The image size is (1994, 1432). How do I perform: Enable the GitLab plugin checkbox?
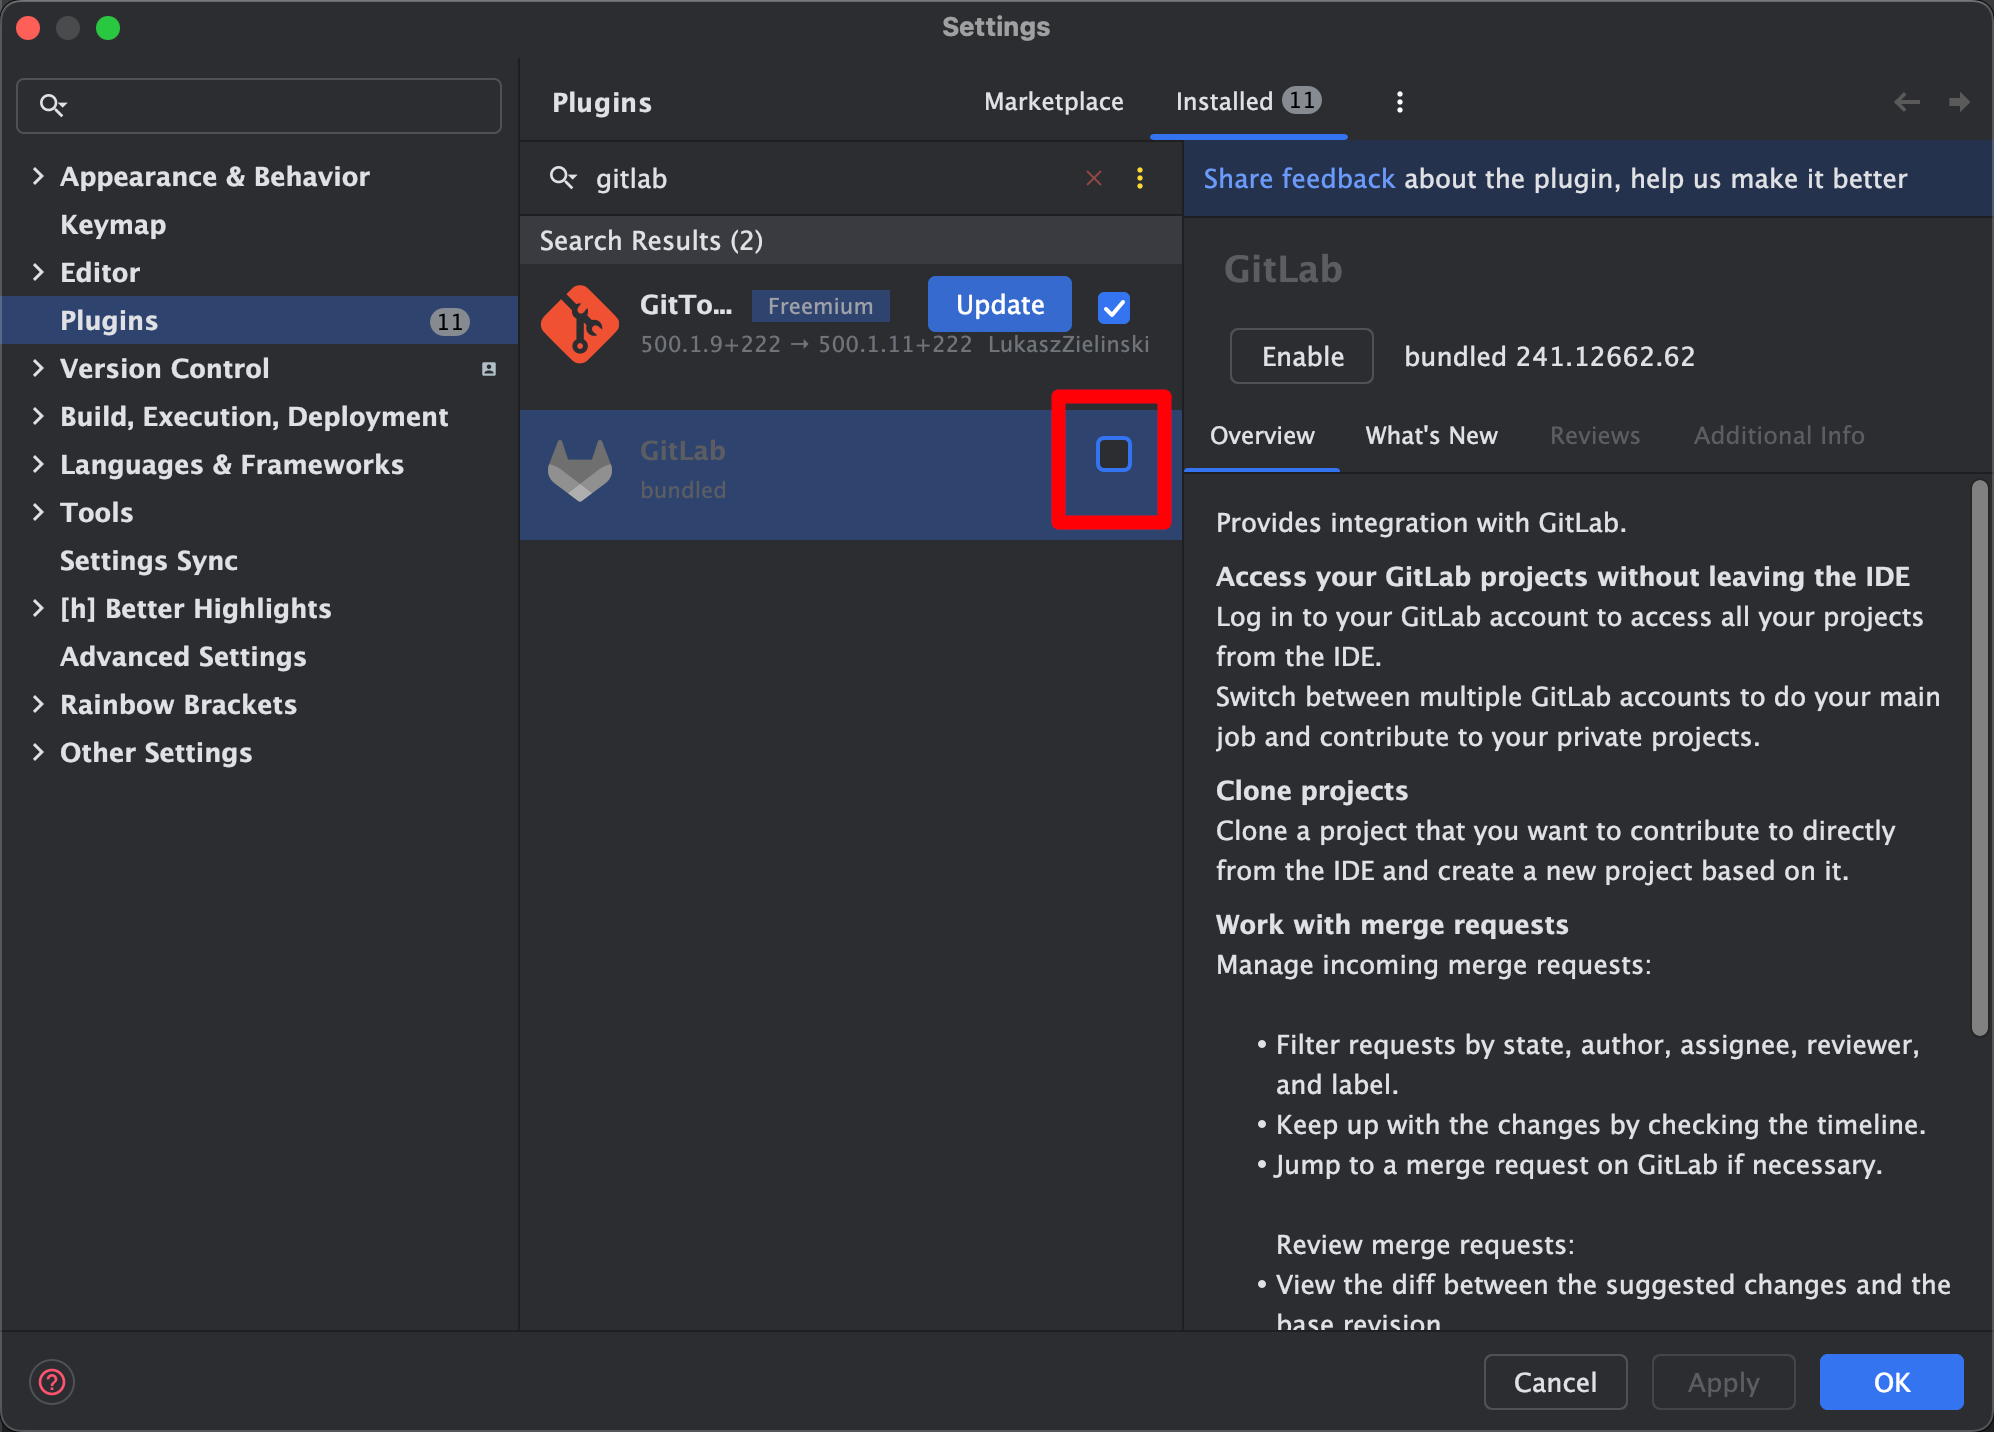pyautogui.click(x=1113, y=455)
